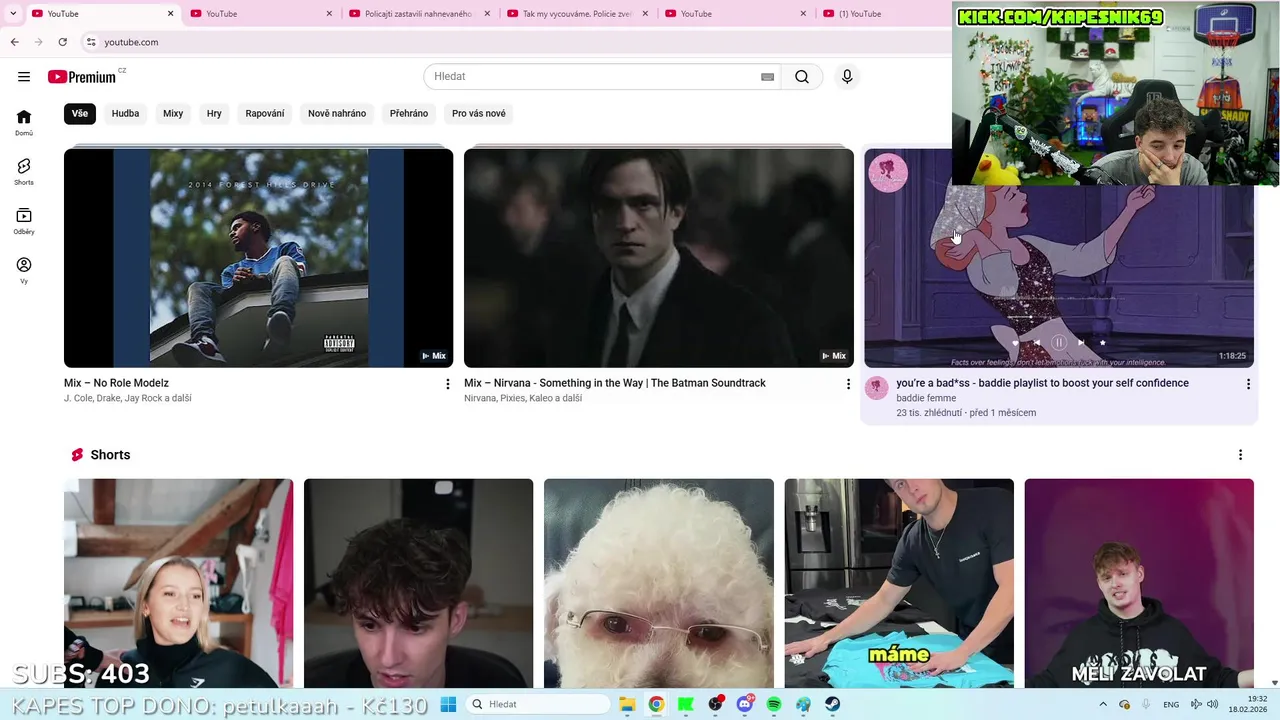Open Shorts from the left sidebar
The height and width of the screenshot is (720, 1280).
pos(24,171)
